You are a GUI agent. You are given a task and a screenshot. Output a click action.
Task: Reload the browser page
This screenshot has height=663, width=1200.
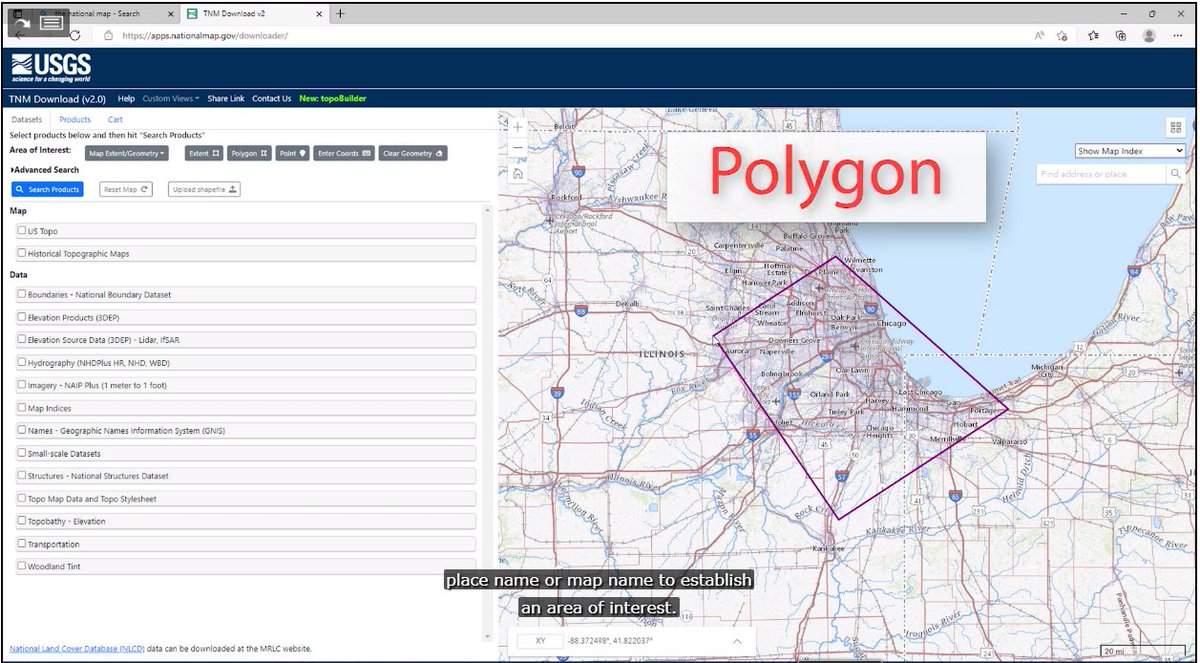[x=75, y=34]
